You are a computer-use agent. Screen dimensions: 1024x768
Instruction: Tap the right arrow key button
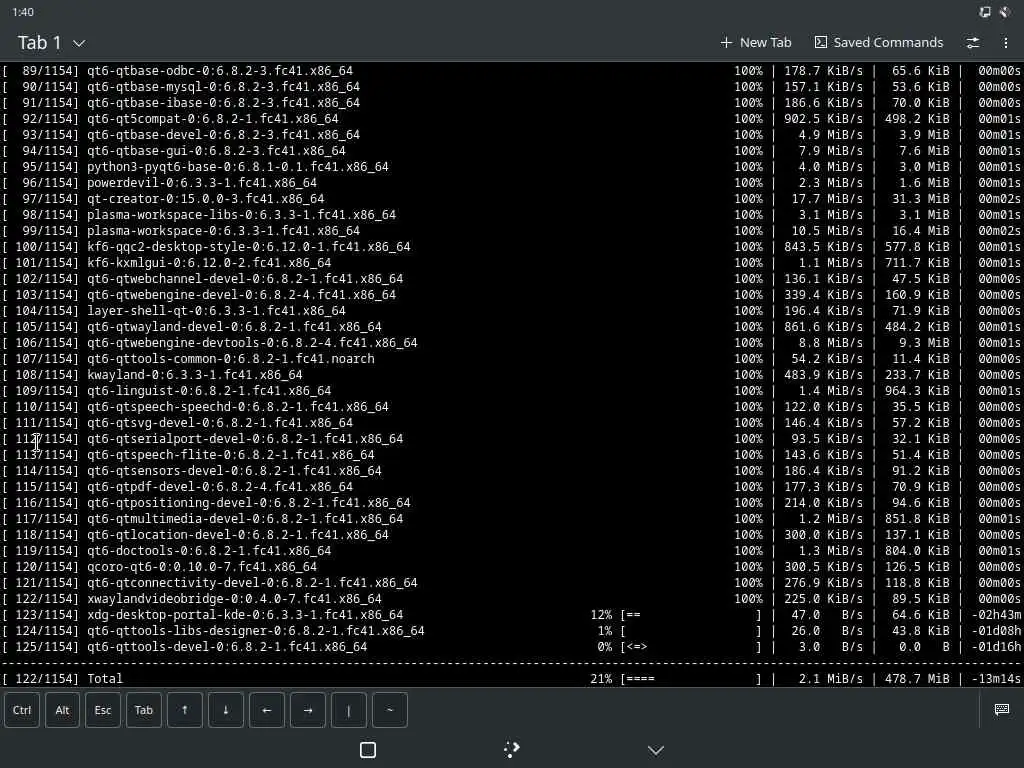coord(308,710)
